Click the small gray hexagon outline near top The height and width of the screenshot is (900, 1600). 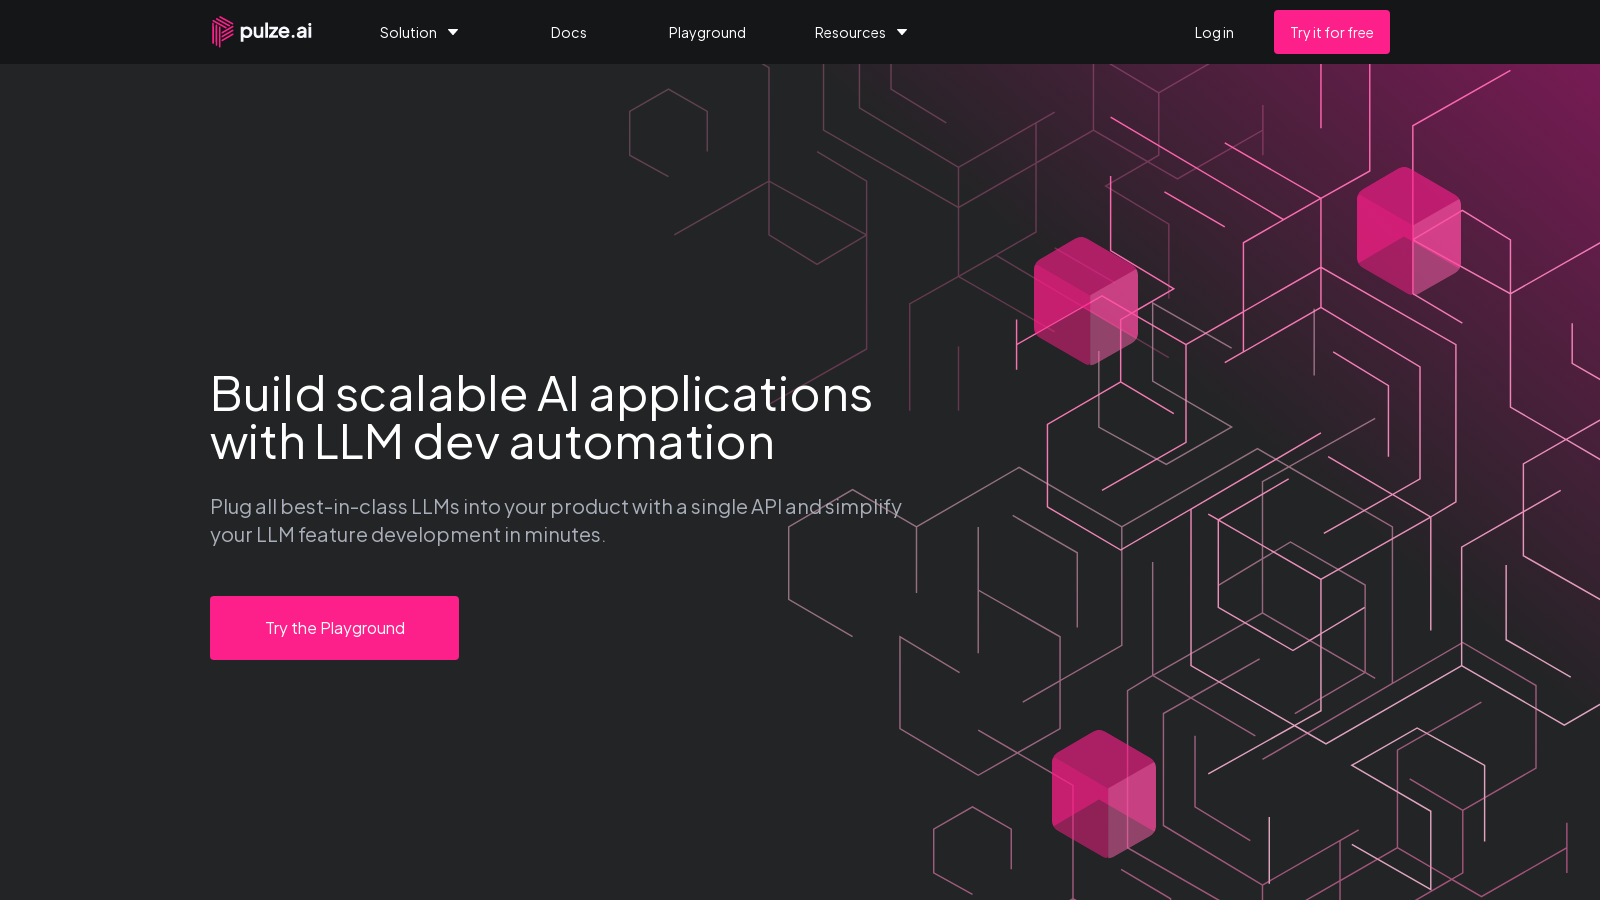[x=668, y=133]
